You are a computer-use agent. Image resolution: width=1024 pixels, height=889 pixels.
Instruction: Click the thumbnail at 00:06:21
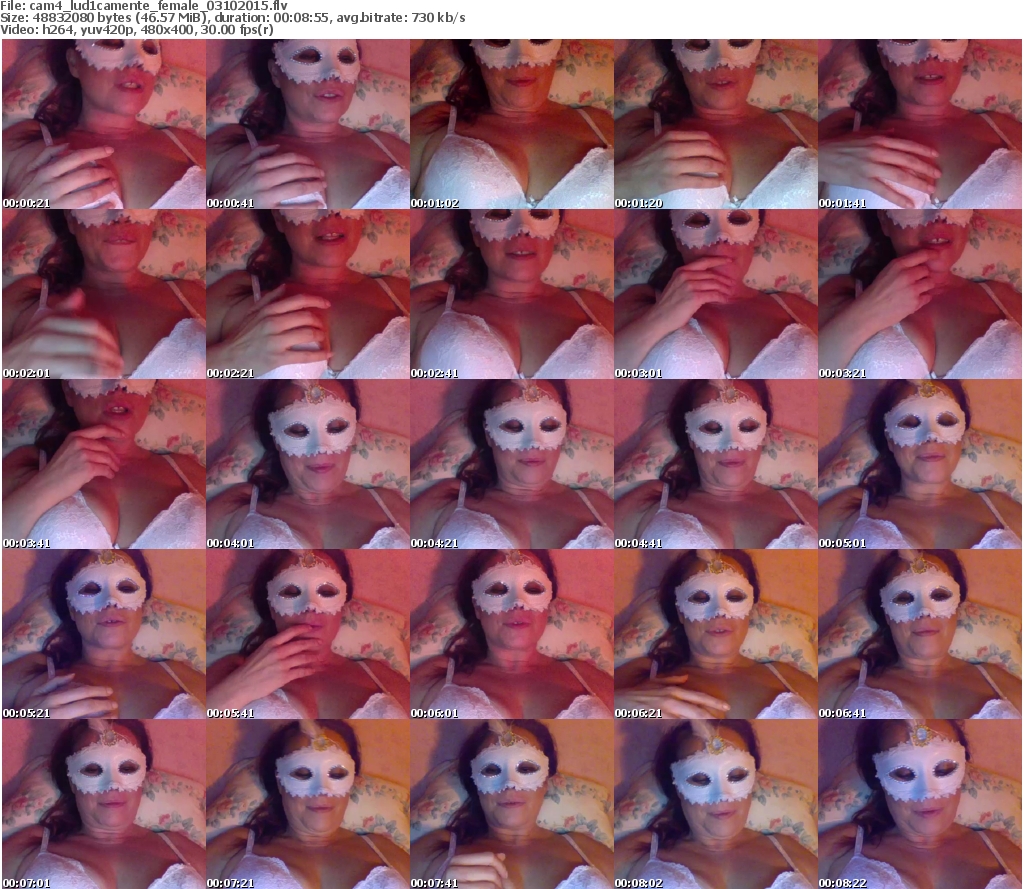pos(716,634)
